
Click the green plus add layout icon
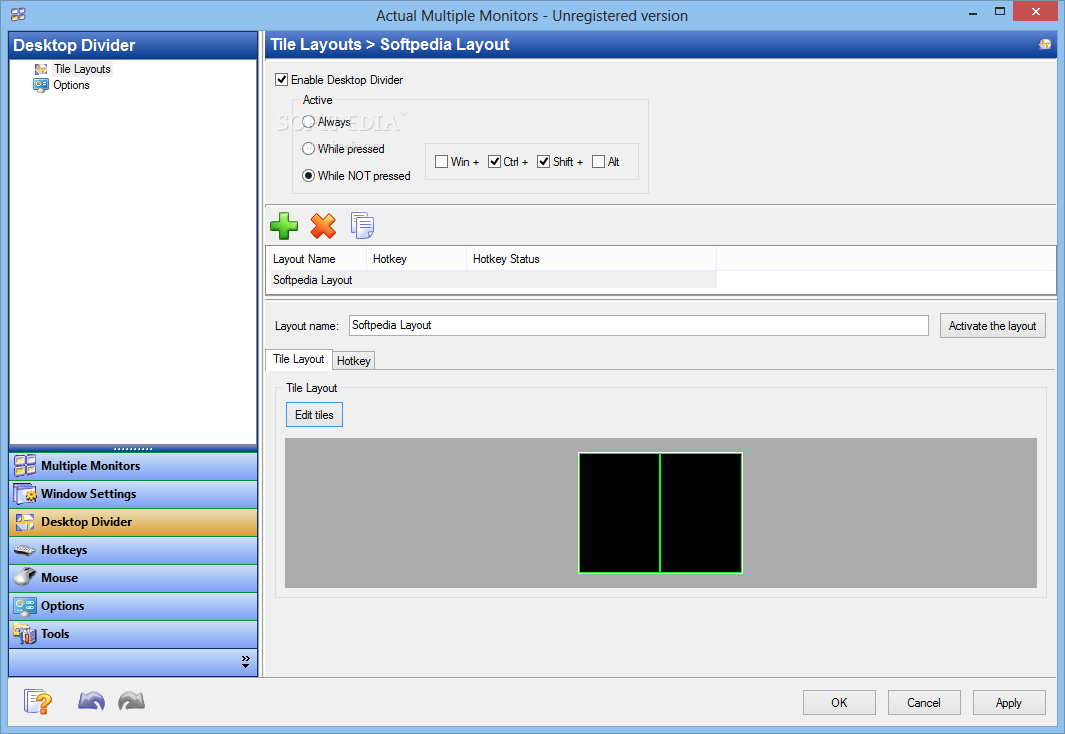(x=284, y=226)
